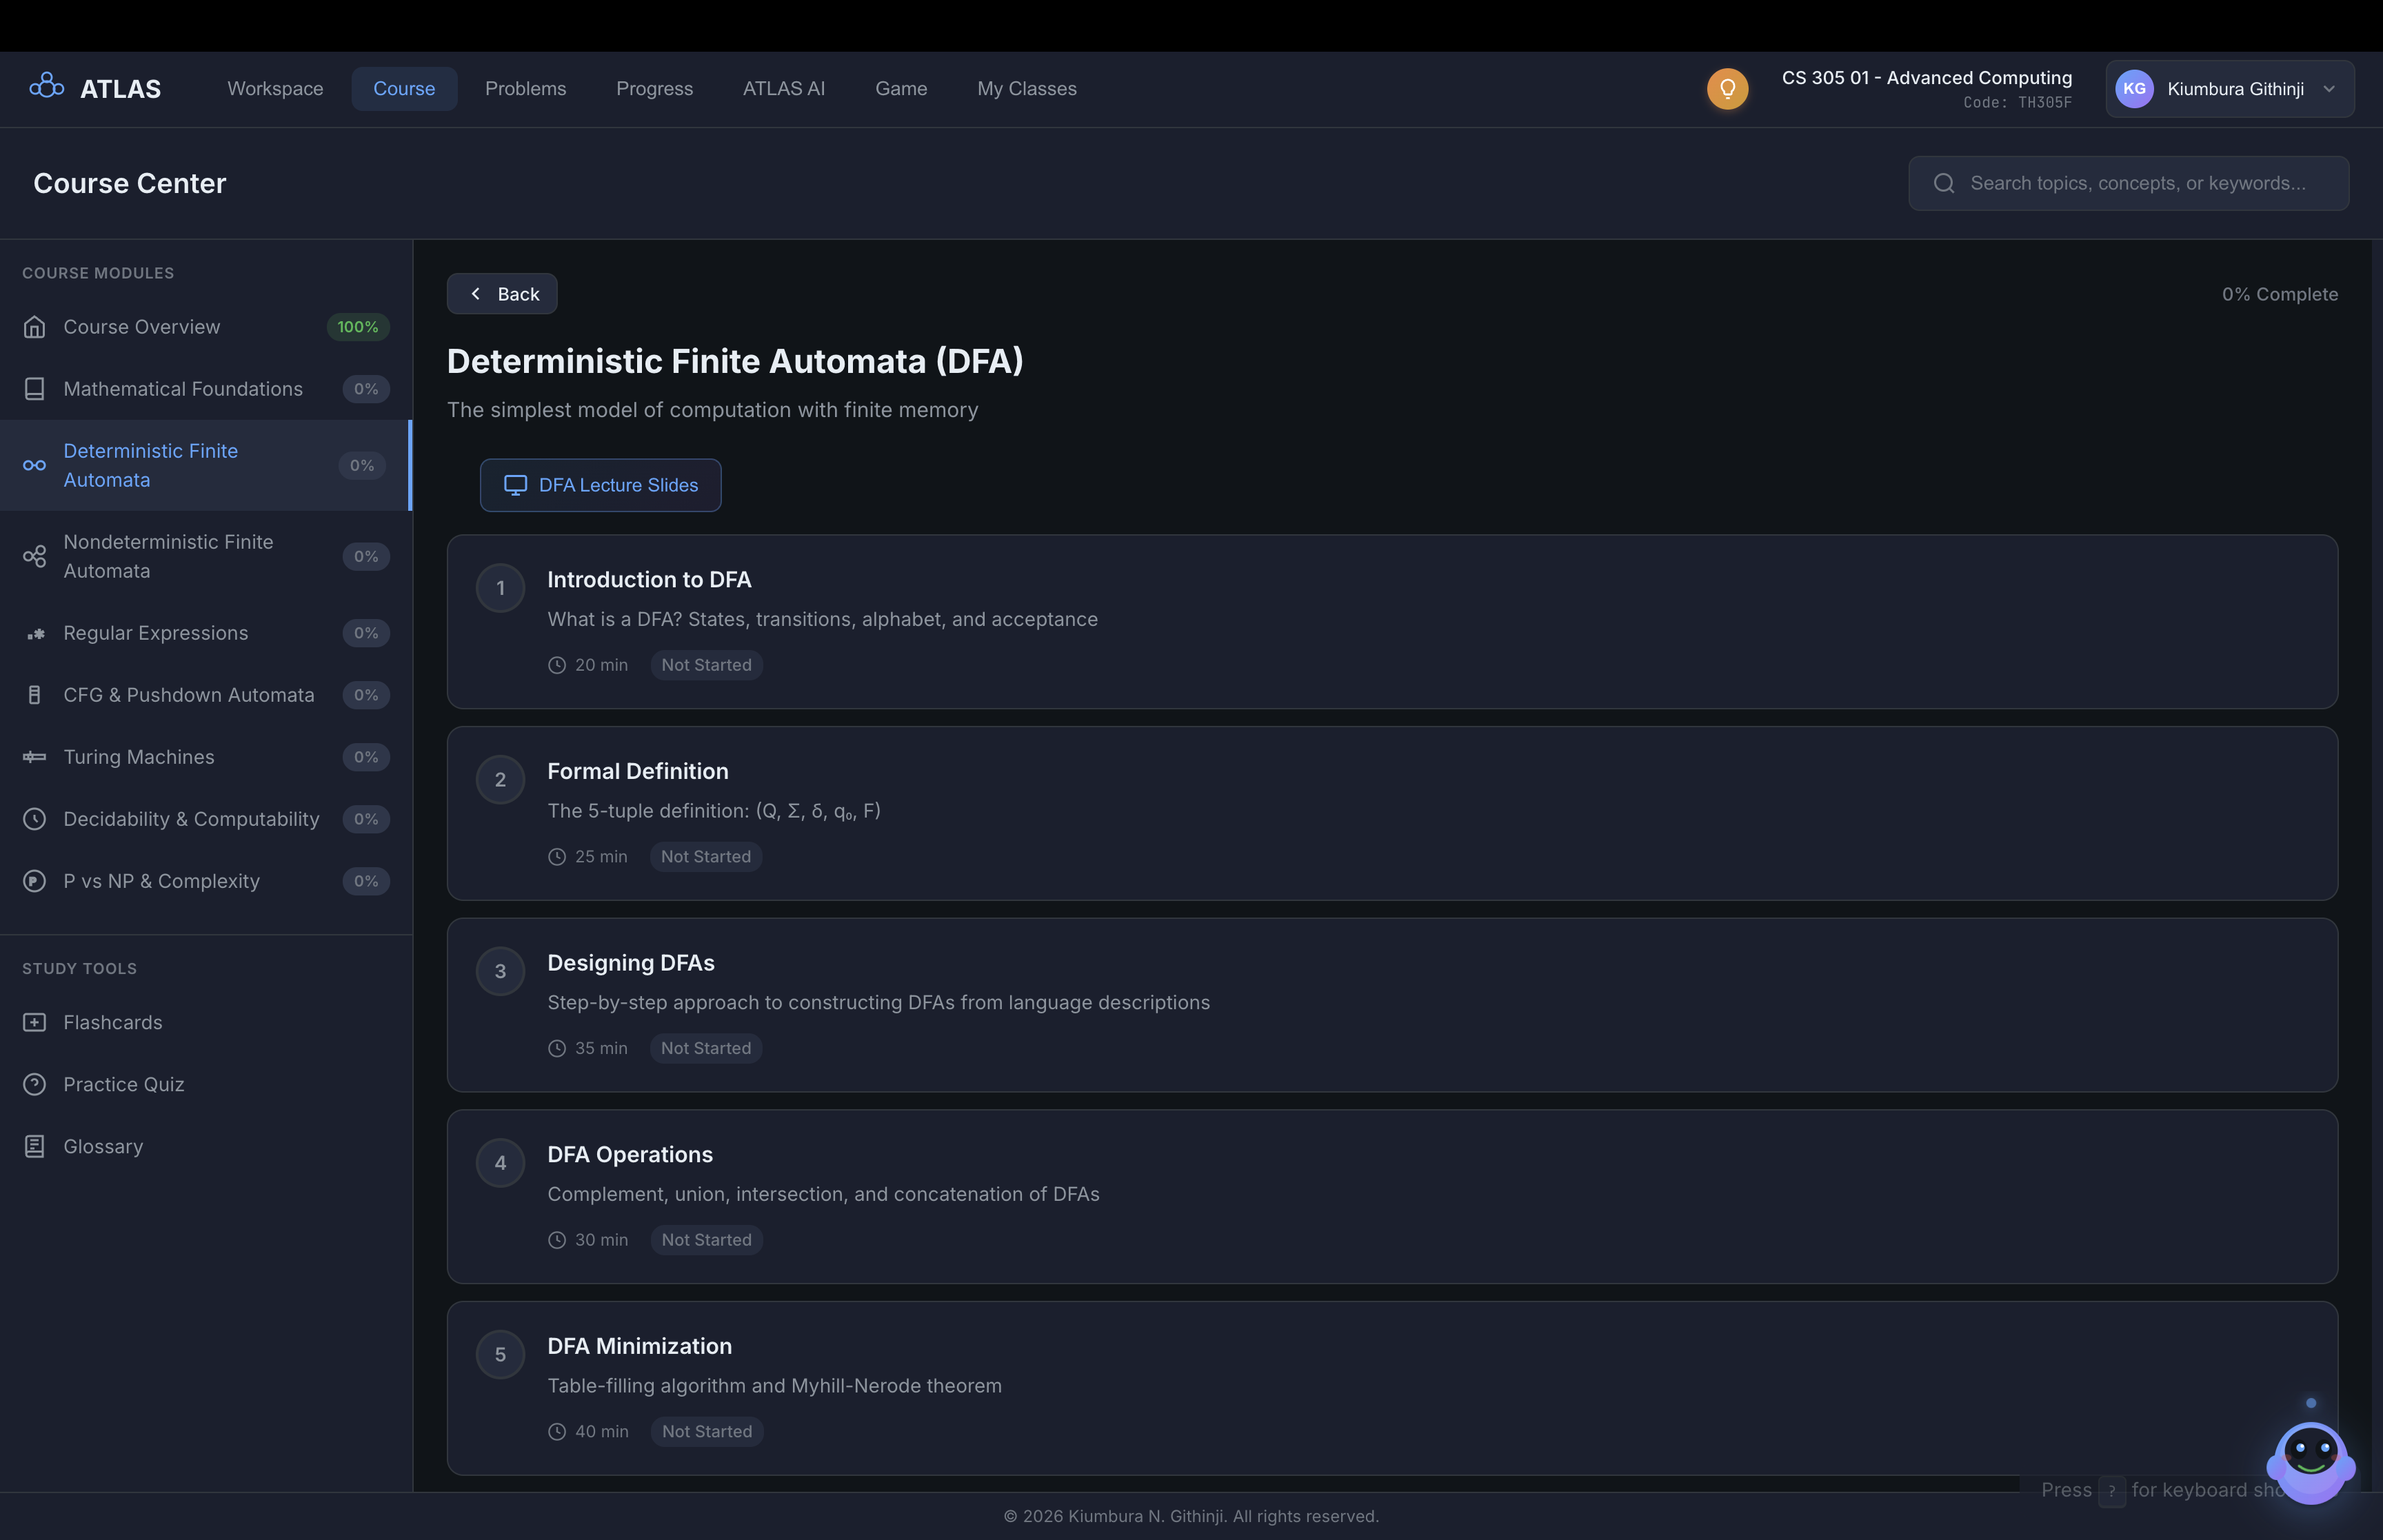Open lesson 5 DFA Minimization
Image resolution: width=2383 pixels, height=1540 pixels.
pos(1391,1387)
